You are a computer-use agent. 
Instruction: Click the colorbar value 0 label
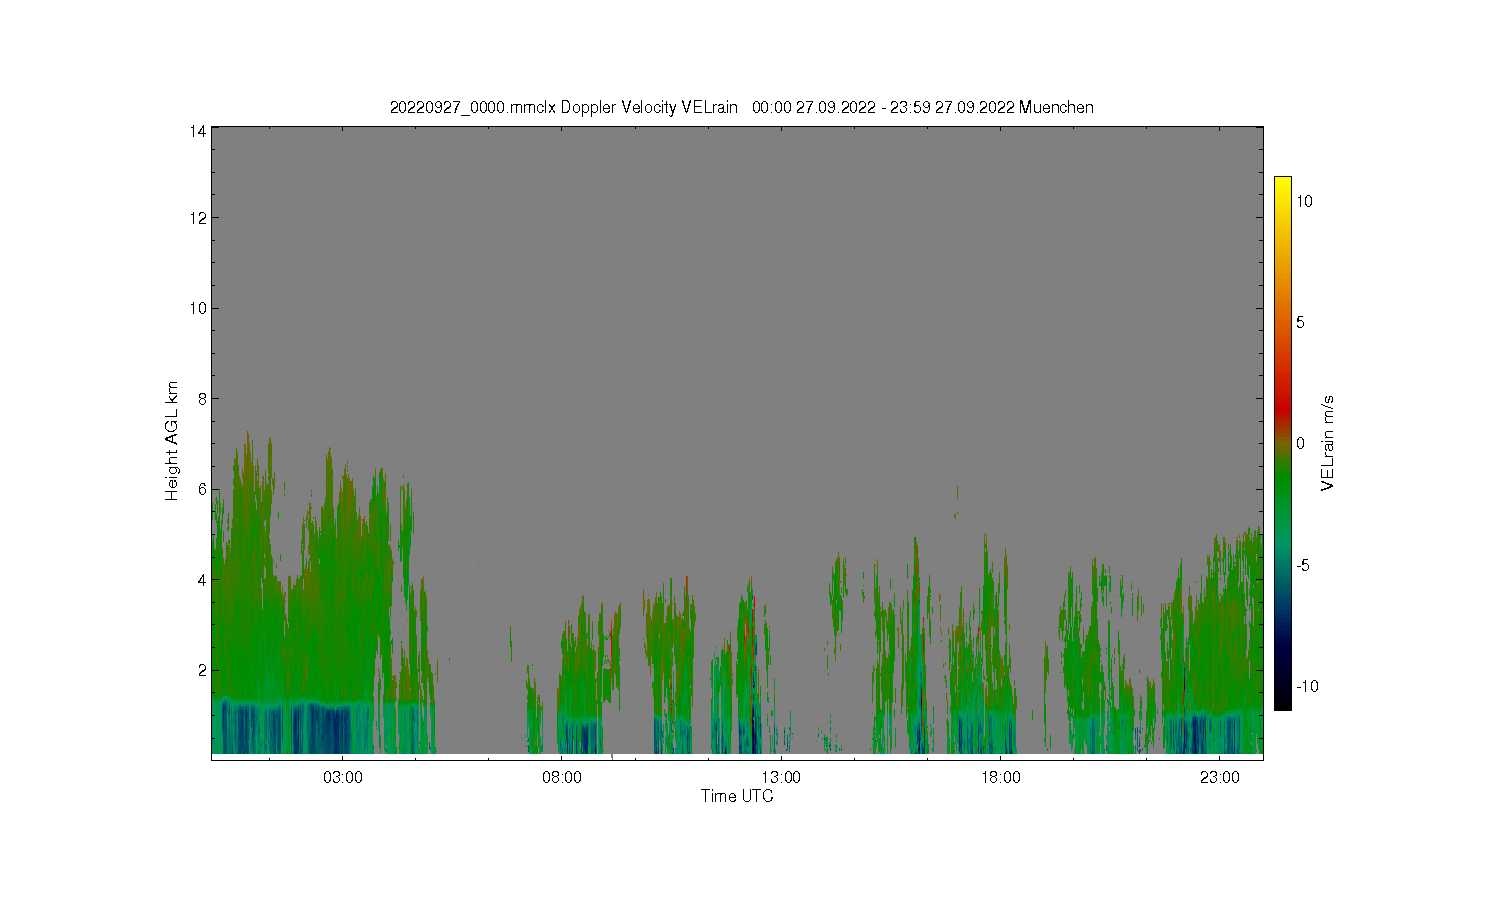coord(1300,444)
